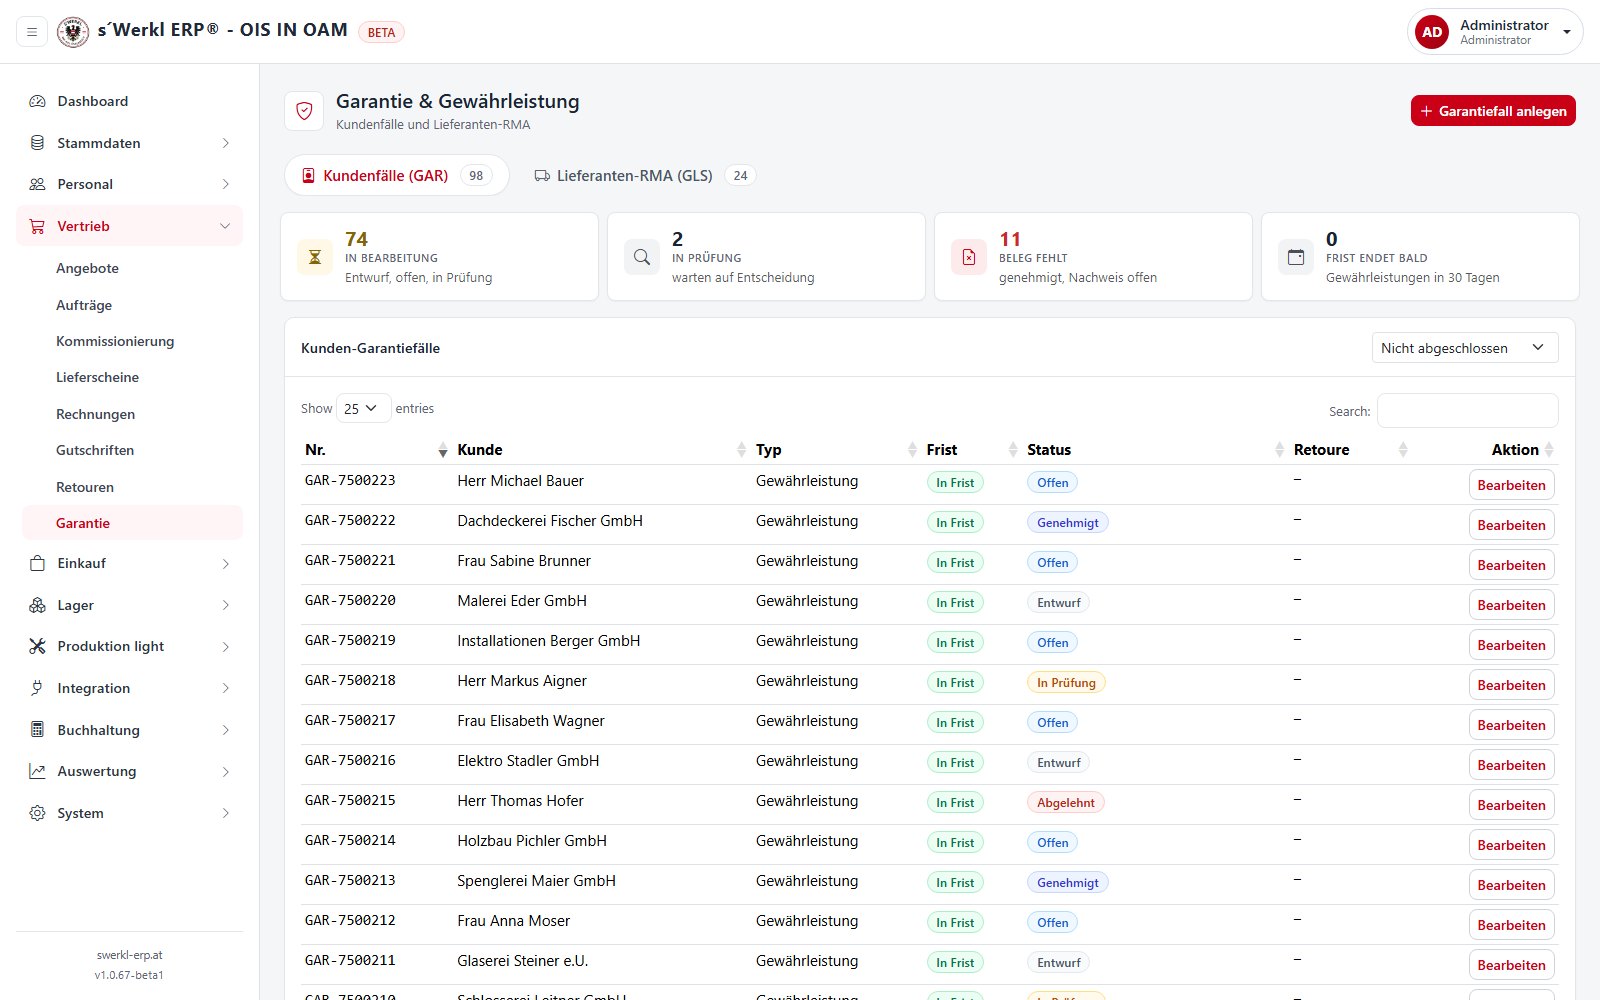1600x1000 pixels.
Task: Click the Dashboard gauge icon
Action: [37, 101]
